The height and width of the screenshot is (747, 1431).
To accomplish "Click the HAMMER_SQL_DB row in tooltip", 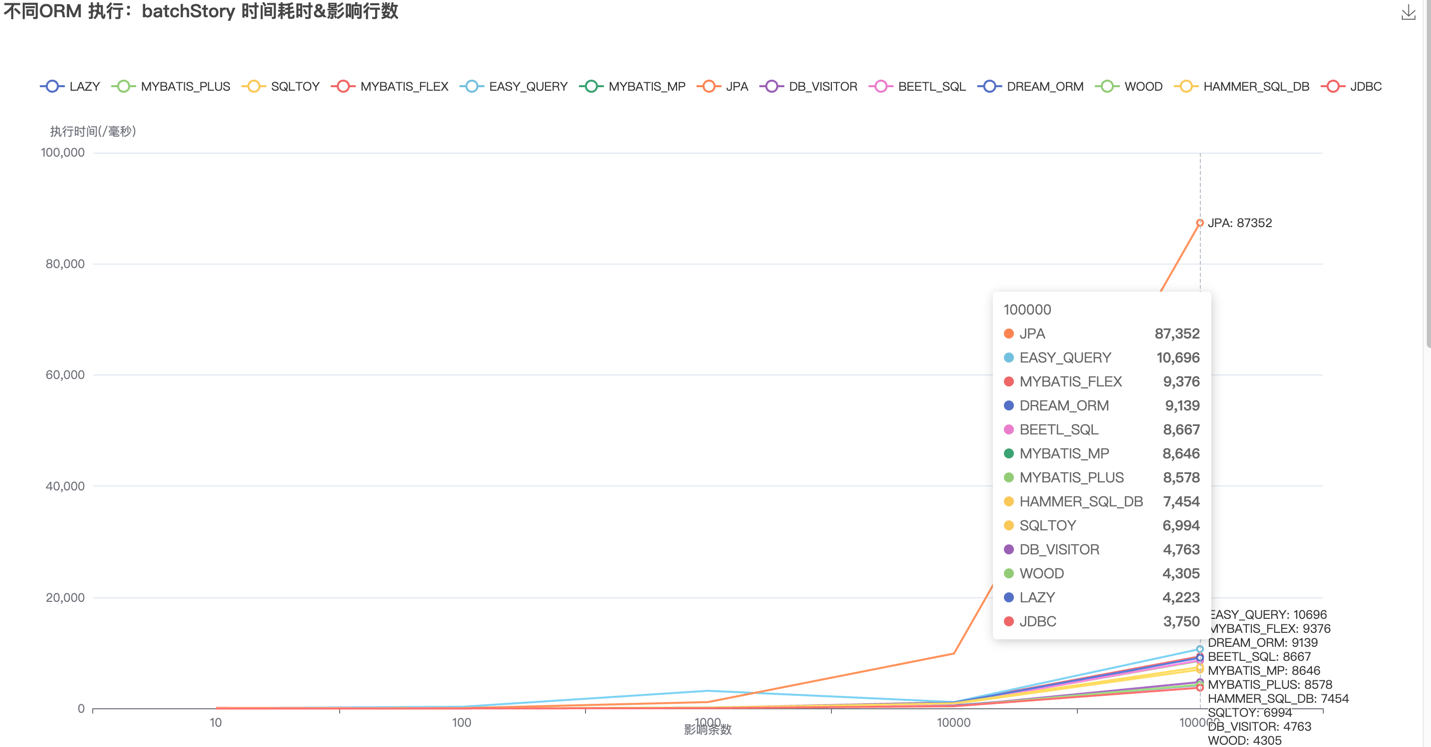I will point(1101,502).
